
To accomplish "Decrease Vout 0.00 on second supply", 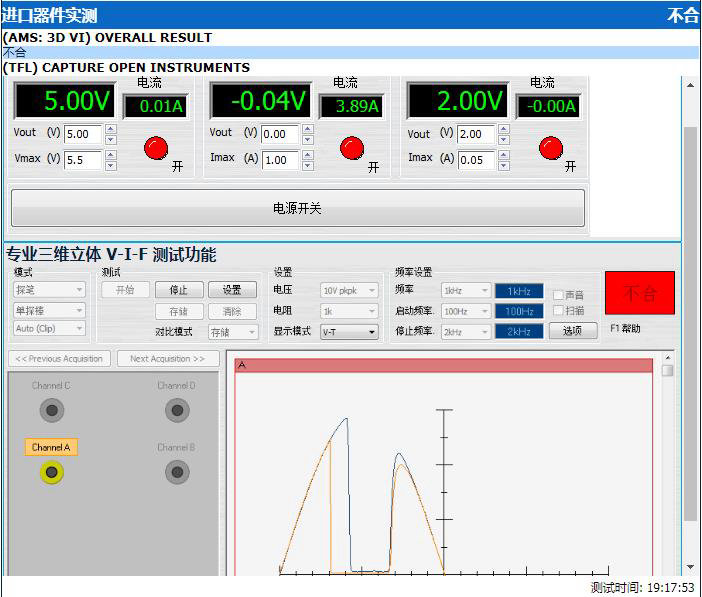I will tap(308, 139).
